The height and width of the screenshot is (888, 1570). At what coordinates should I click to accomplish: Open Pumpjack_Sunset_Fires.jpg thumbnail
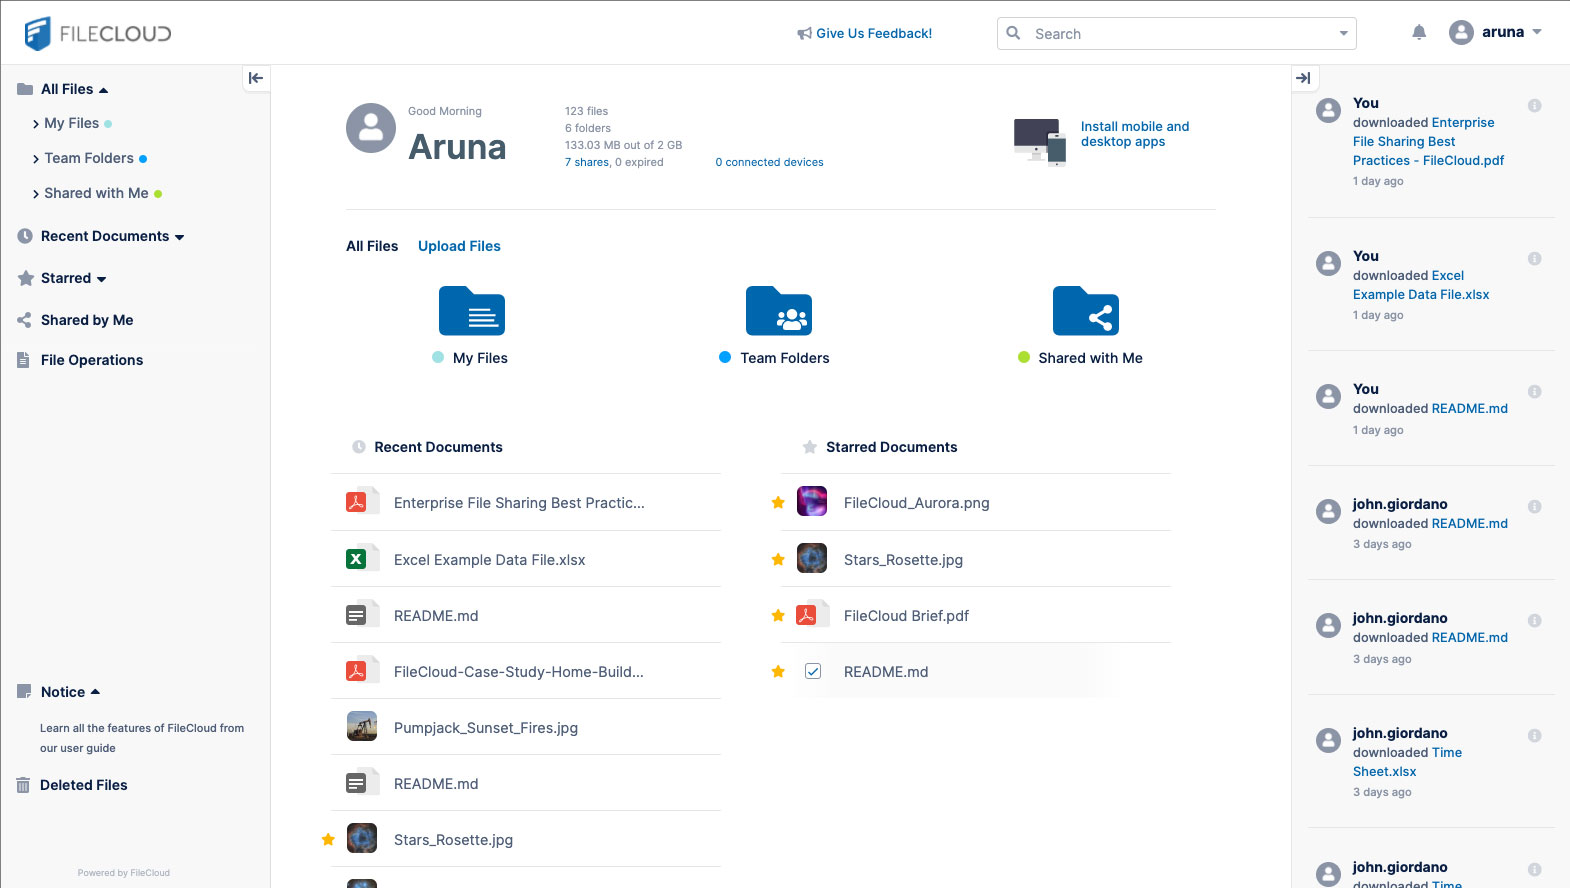(362, 727)
